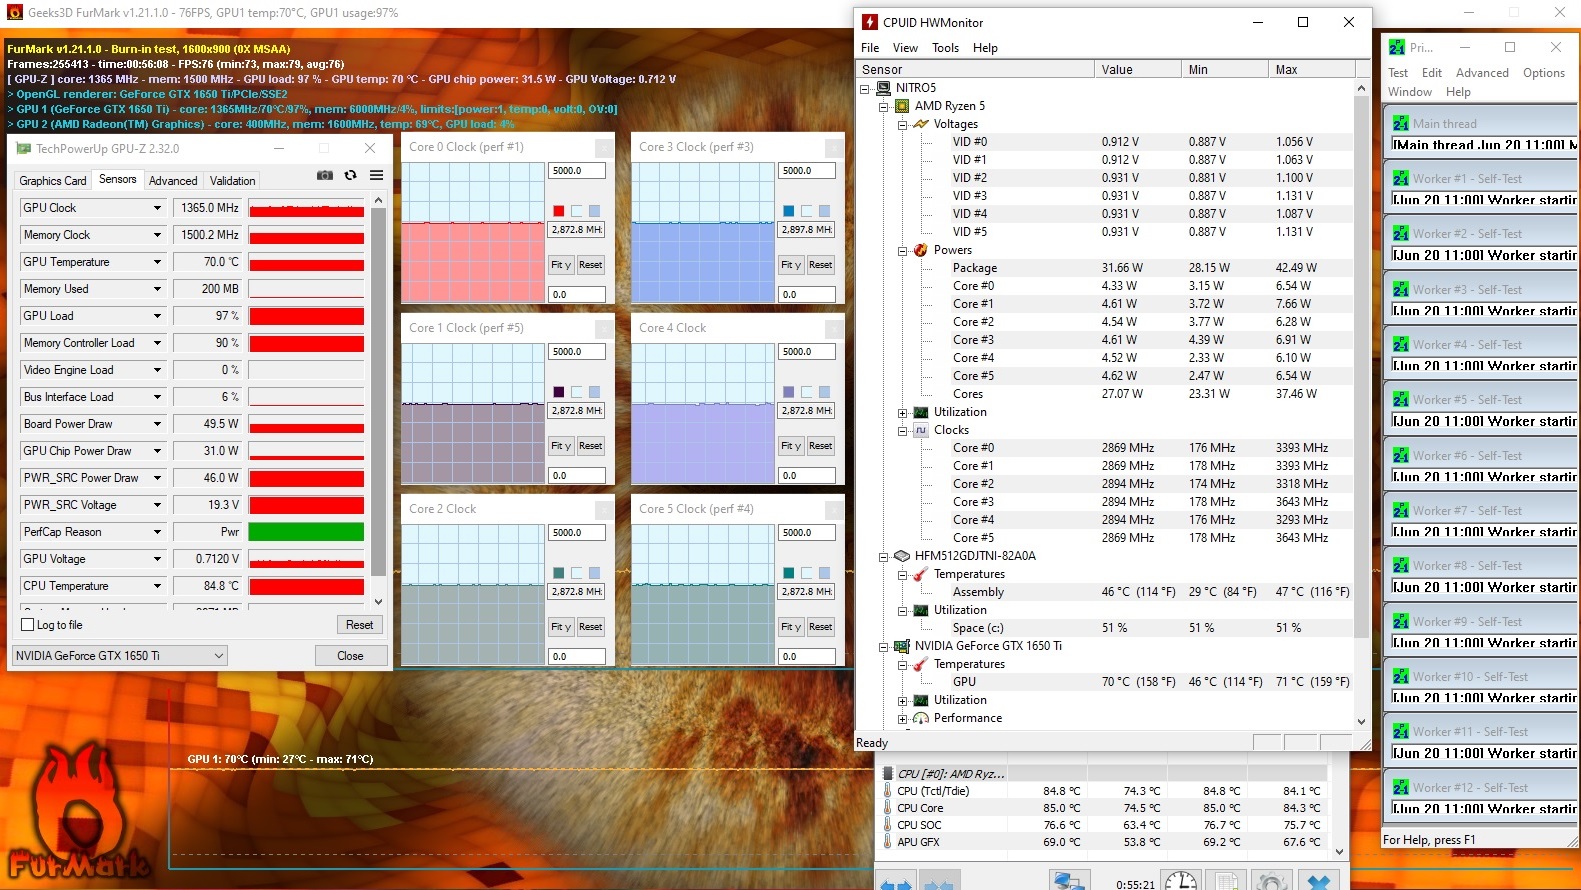Viewport: 1581px width, 890px height.
Task: Click the HWiNFO clock reset icon
Action: click(x=1181, y=882)
